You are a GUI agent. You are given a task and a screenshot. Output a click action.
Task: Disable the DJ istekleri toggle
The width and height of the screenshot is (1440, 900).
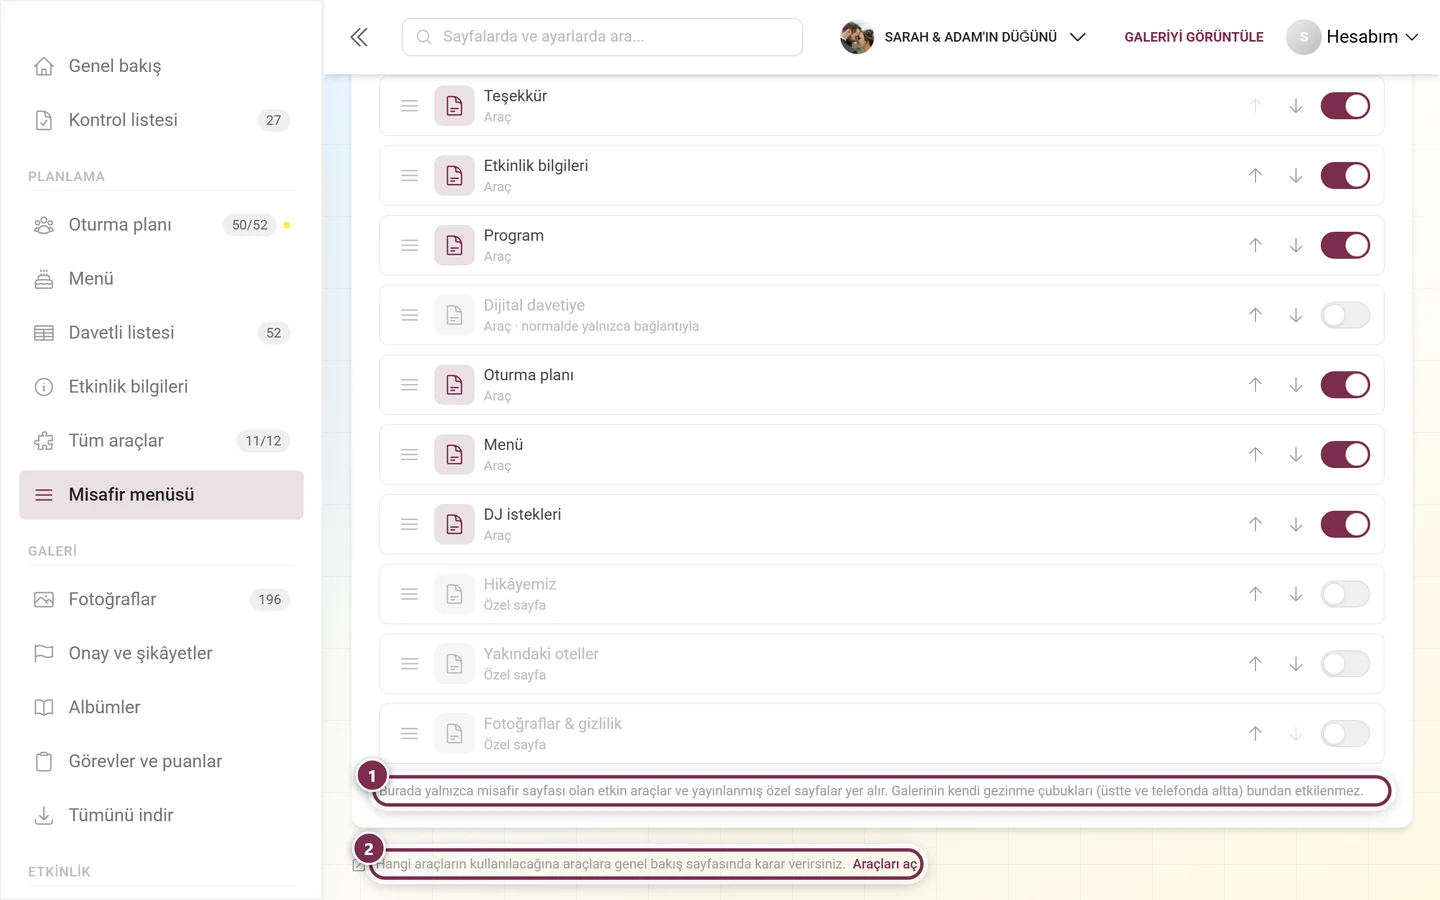click(1345, 524)
